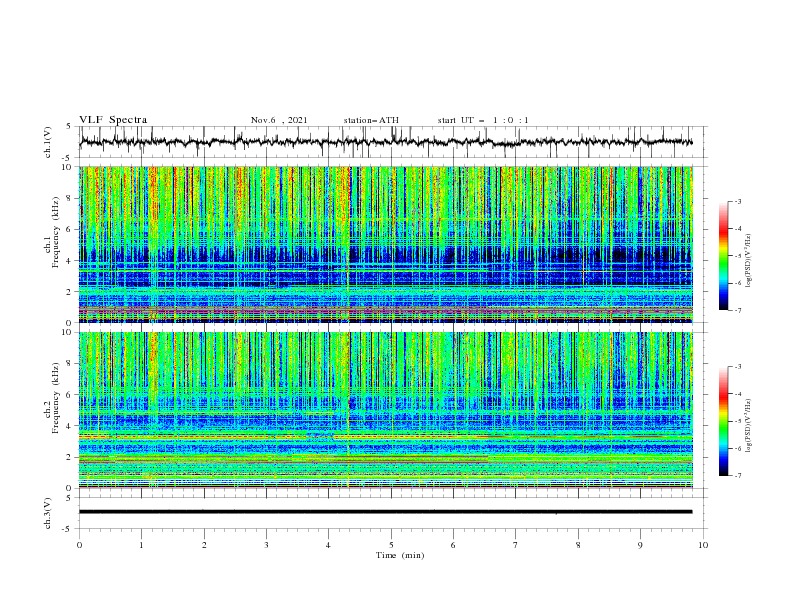Click the "-5" tick on lower color bar
The width and height of the screenshot is (792, 612).
click(737, 421)
